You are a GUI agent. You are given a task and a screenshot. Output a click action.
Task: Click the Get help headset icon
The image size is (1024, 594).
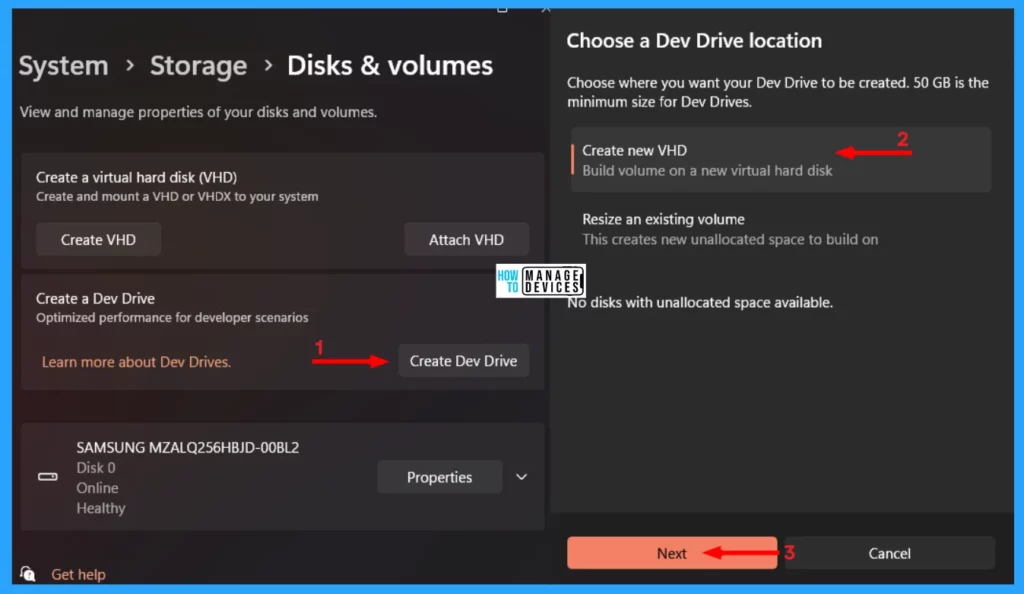tap(27, 574)
